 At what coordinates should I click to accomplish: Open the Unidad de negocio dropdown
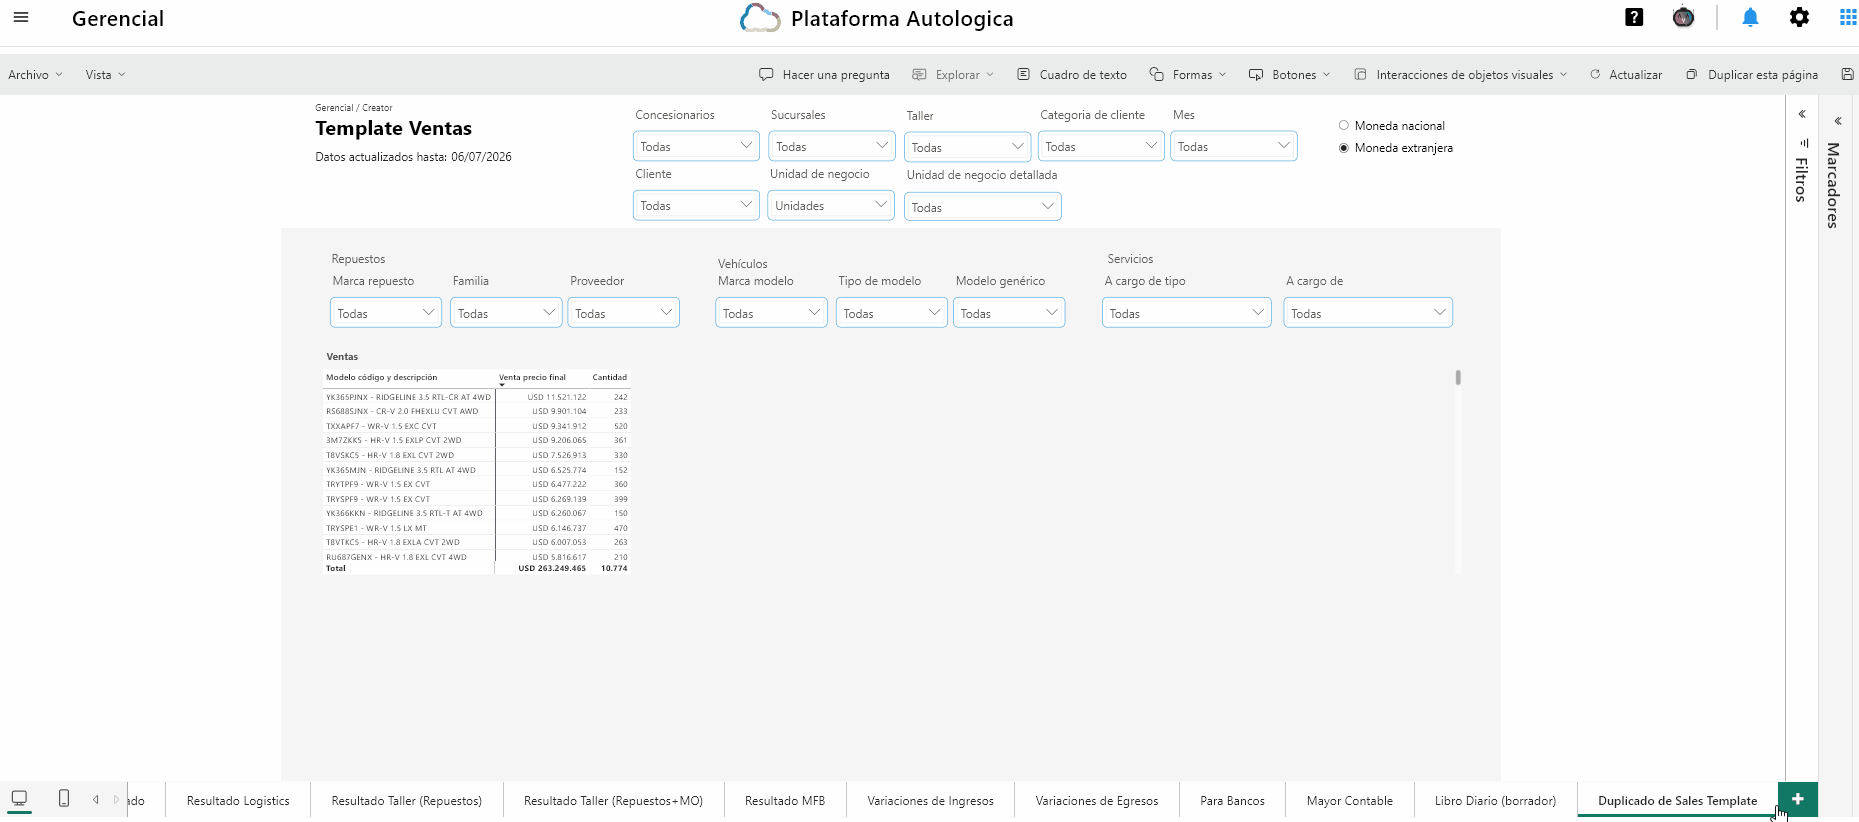pos(831,205)
